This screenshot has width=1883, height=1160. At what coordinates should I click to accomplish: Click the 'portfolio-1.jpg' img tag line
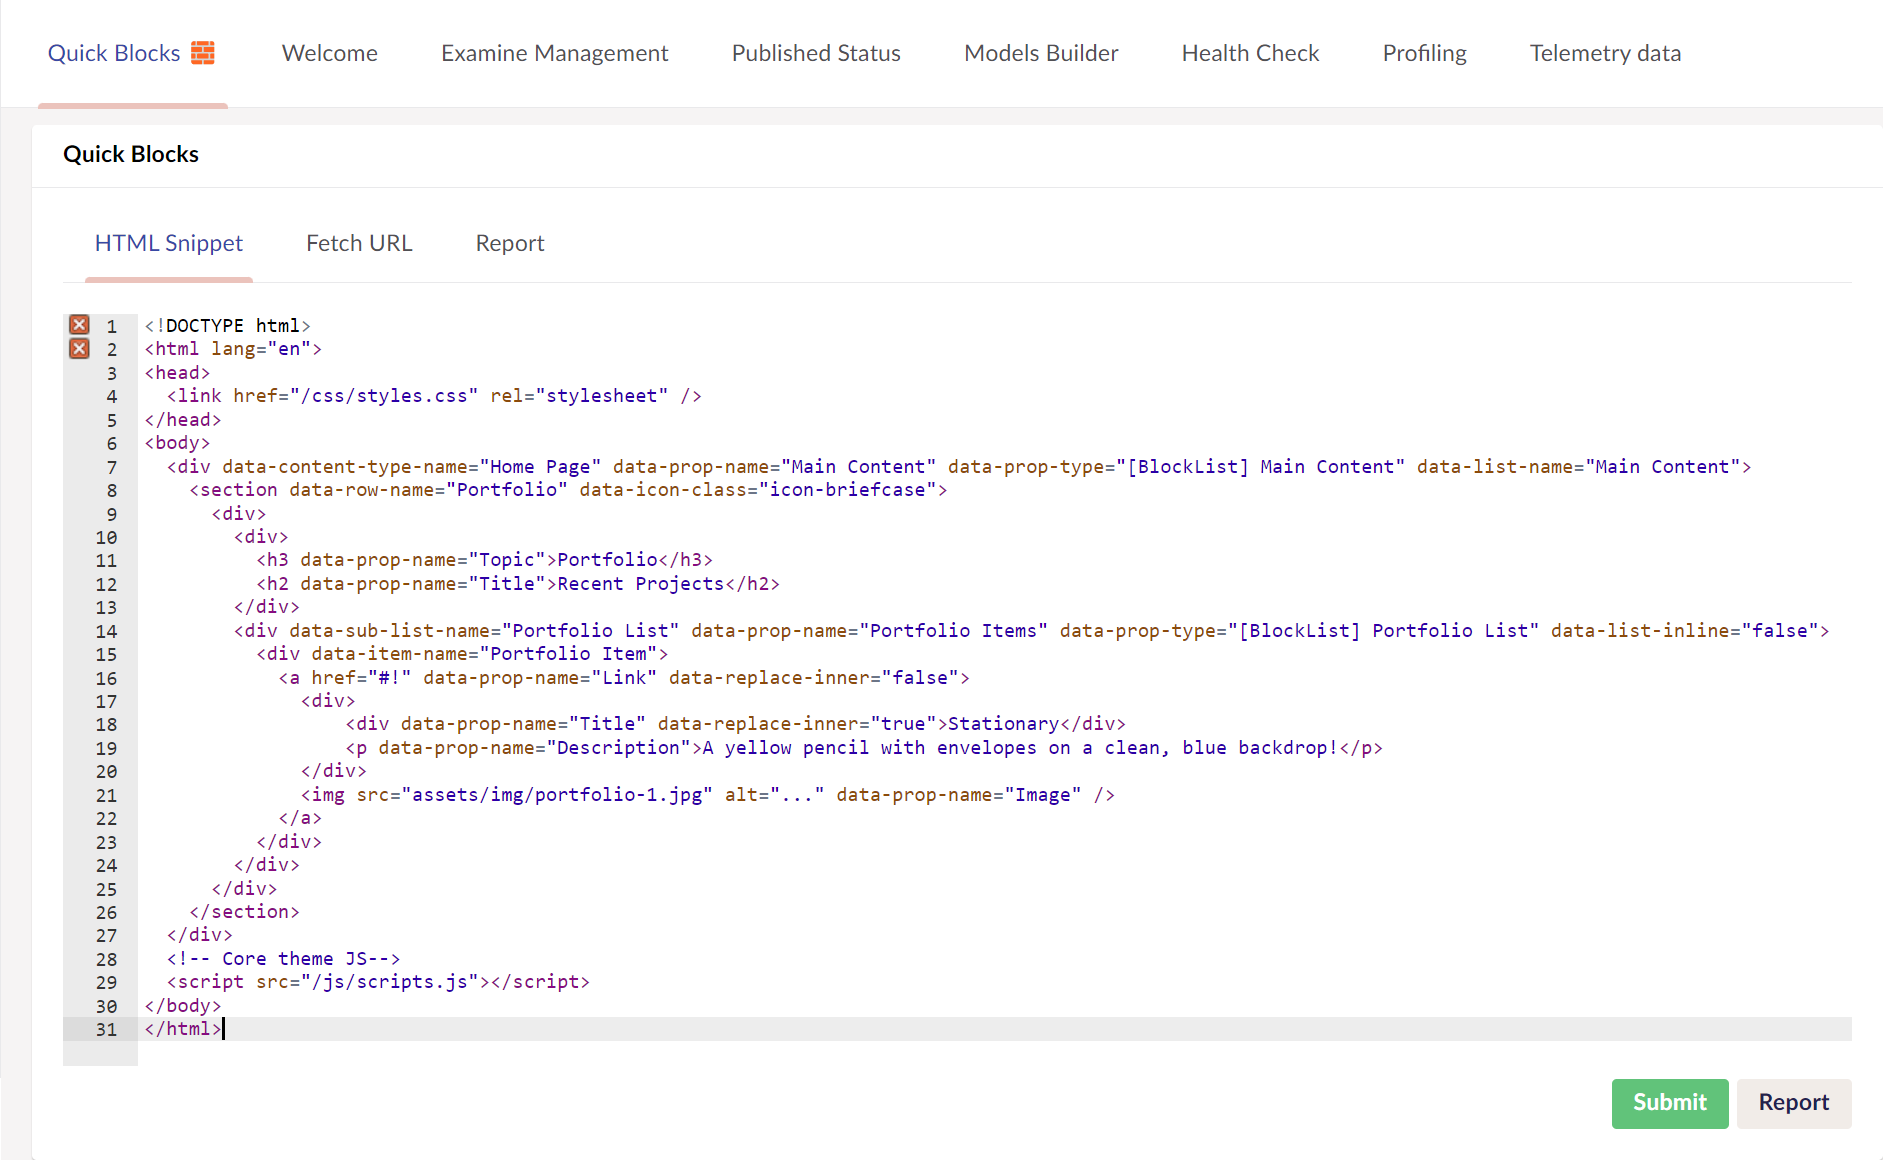708,795
